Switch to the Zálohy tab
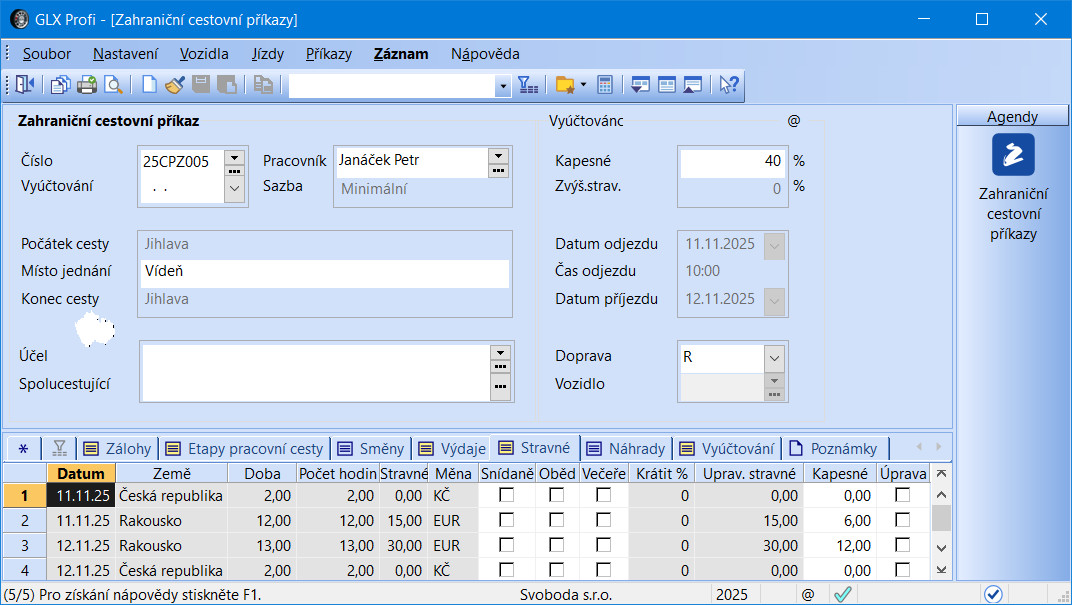 [117, 448]
